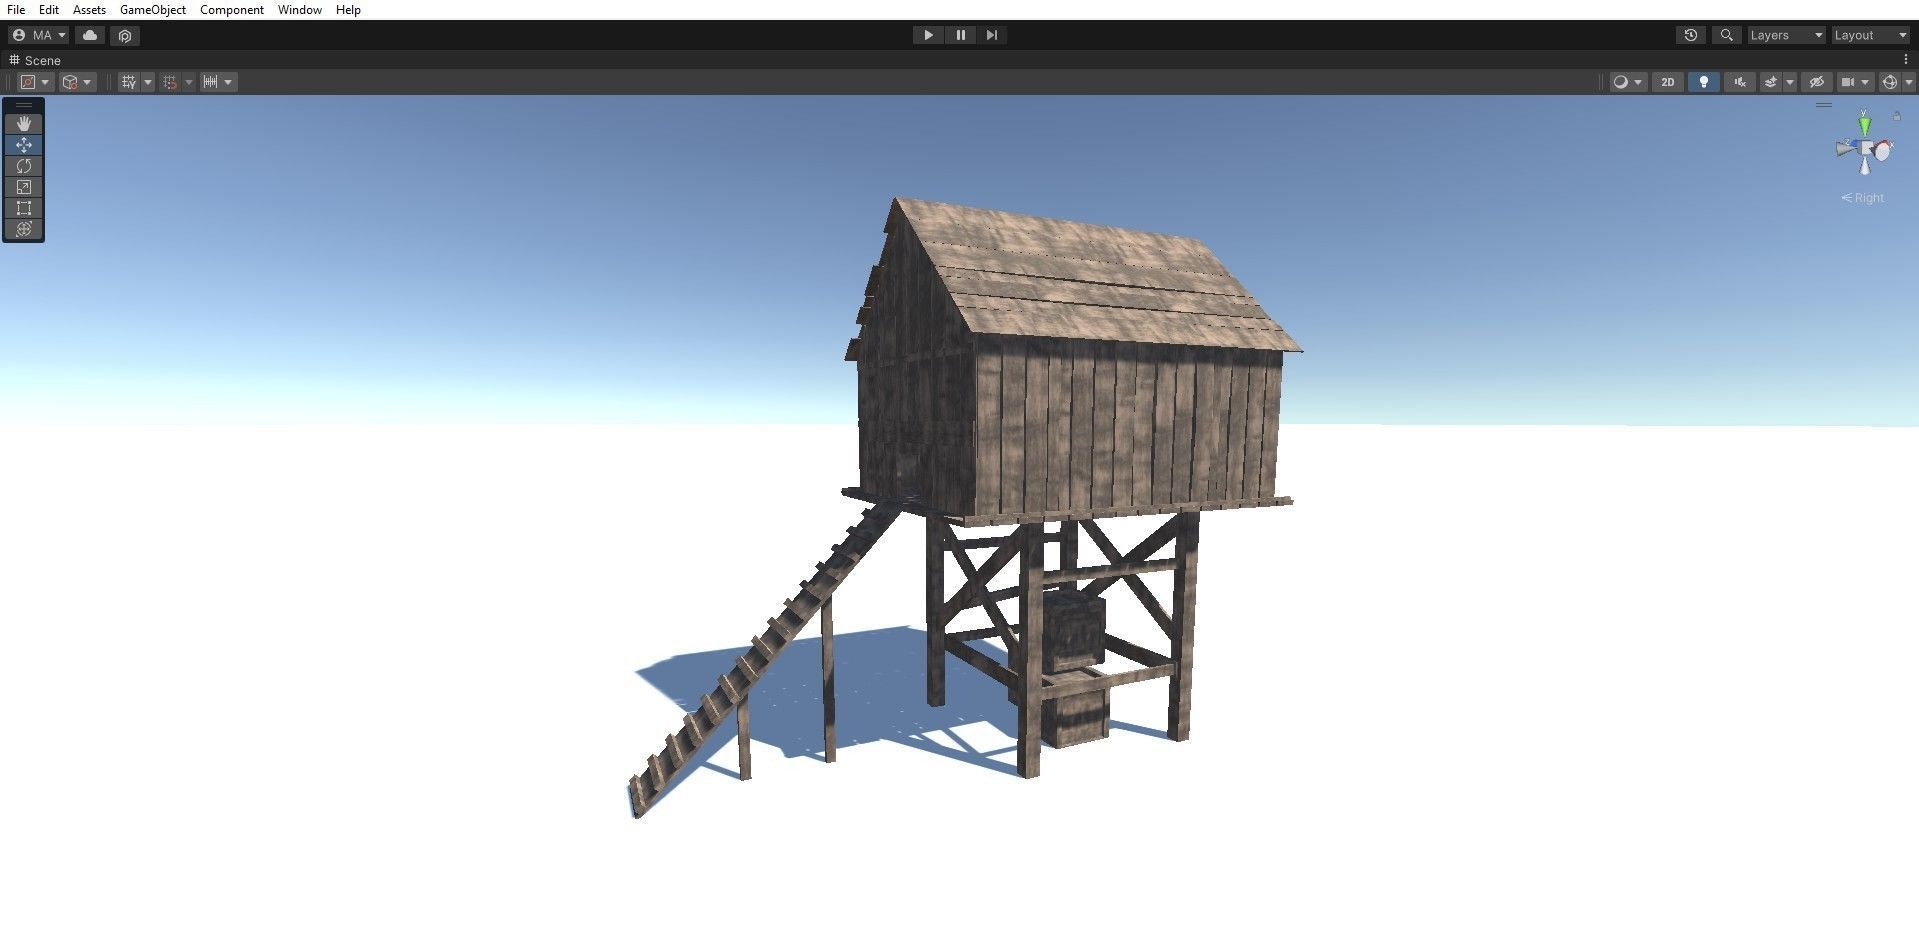Click the Right perspective label under gizmo
The width and height of the screenshot is (1919, 938).
pos(1863,198)
